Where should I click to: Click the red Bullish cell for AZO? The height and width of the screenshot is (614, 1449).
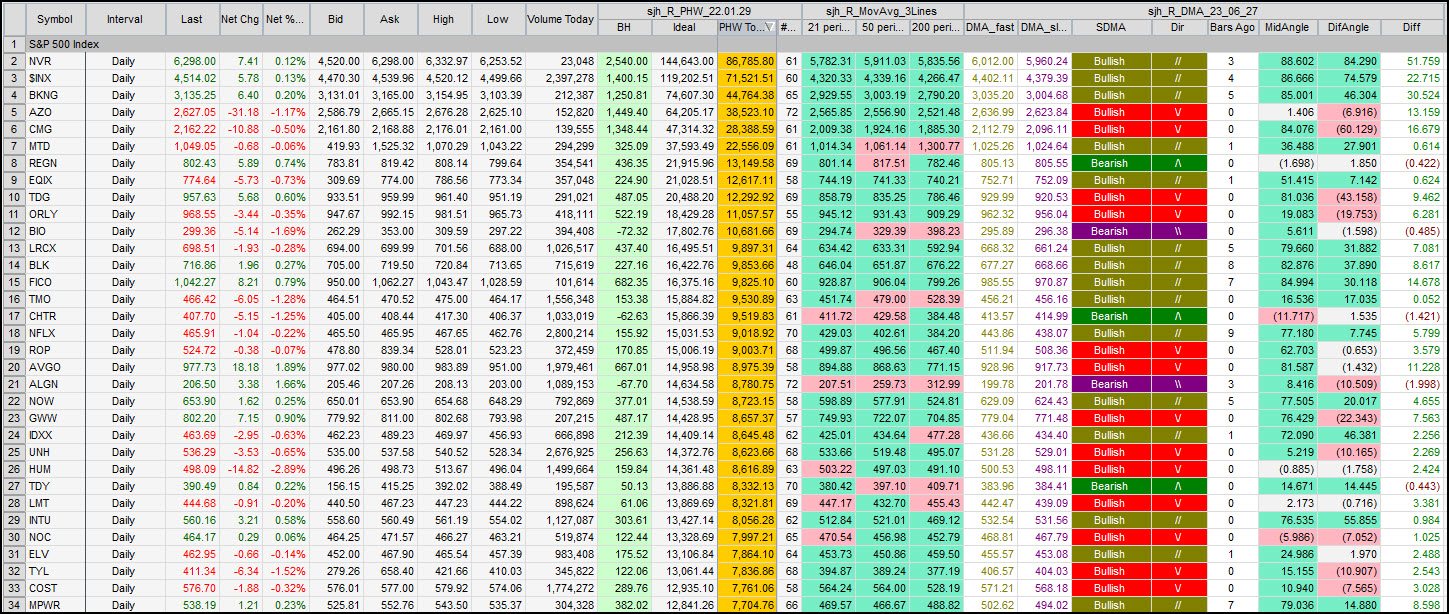(1109, 113)
